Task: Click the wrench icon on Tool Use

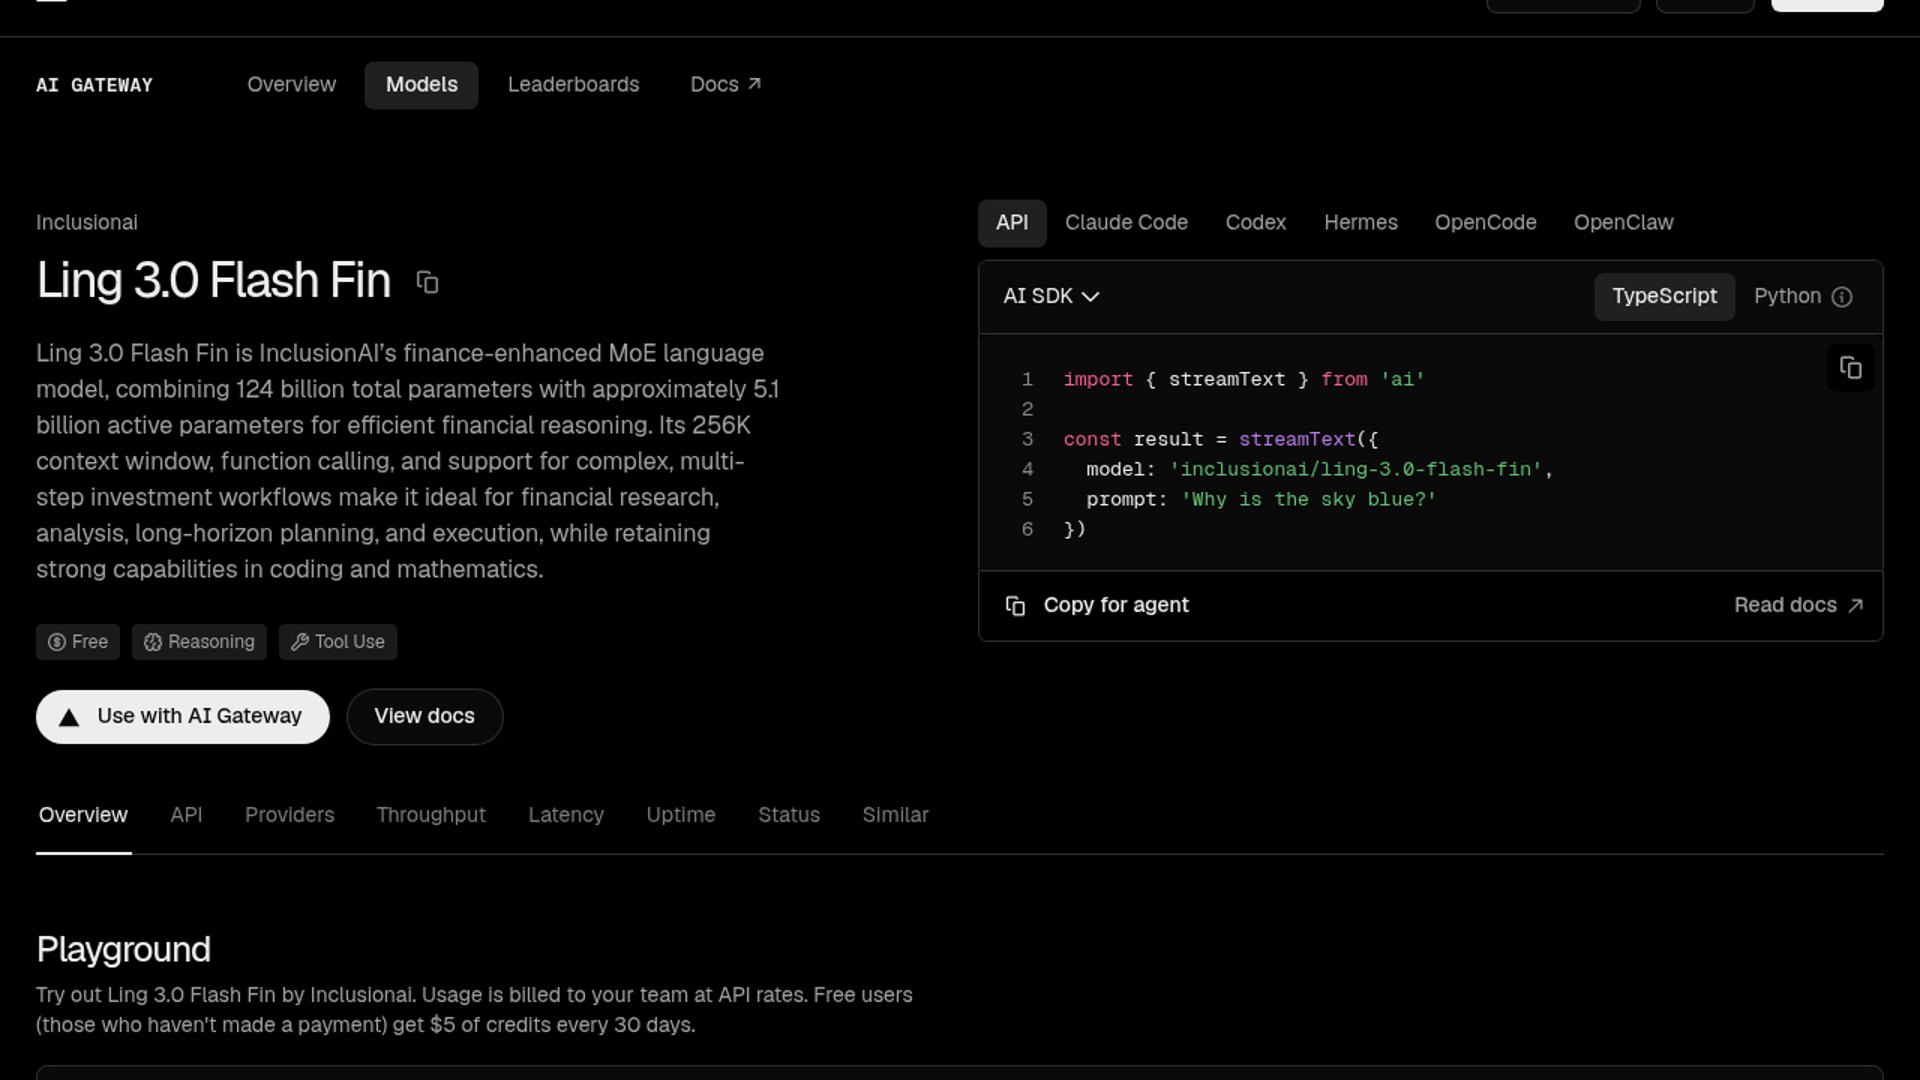Action: [299, 642]
